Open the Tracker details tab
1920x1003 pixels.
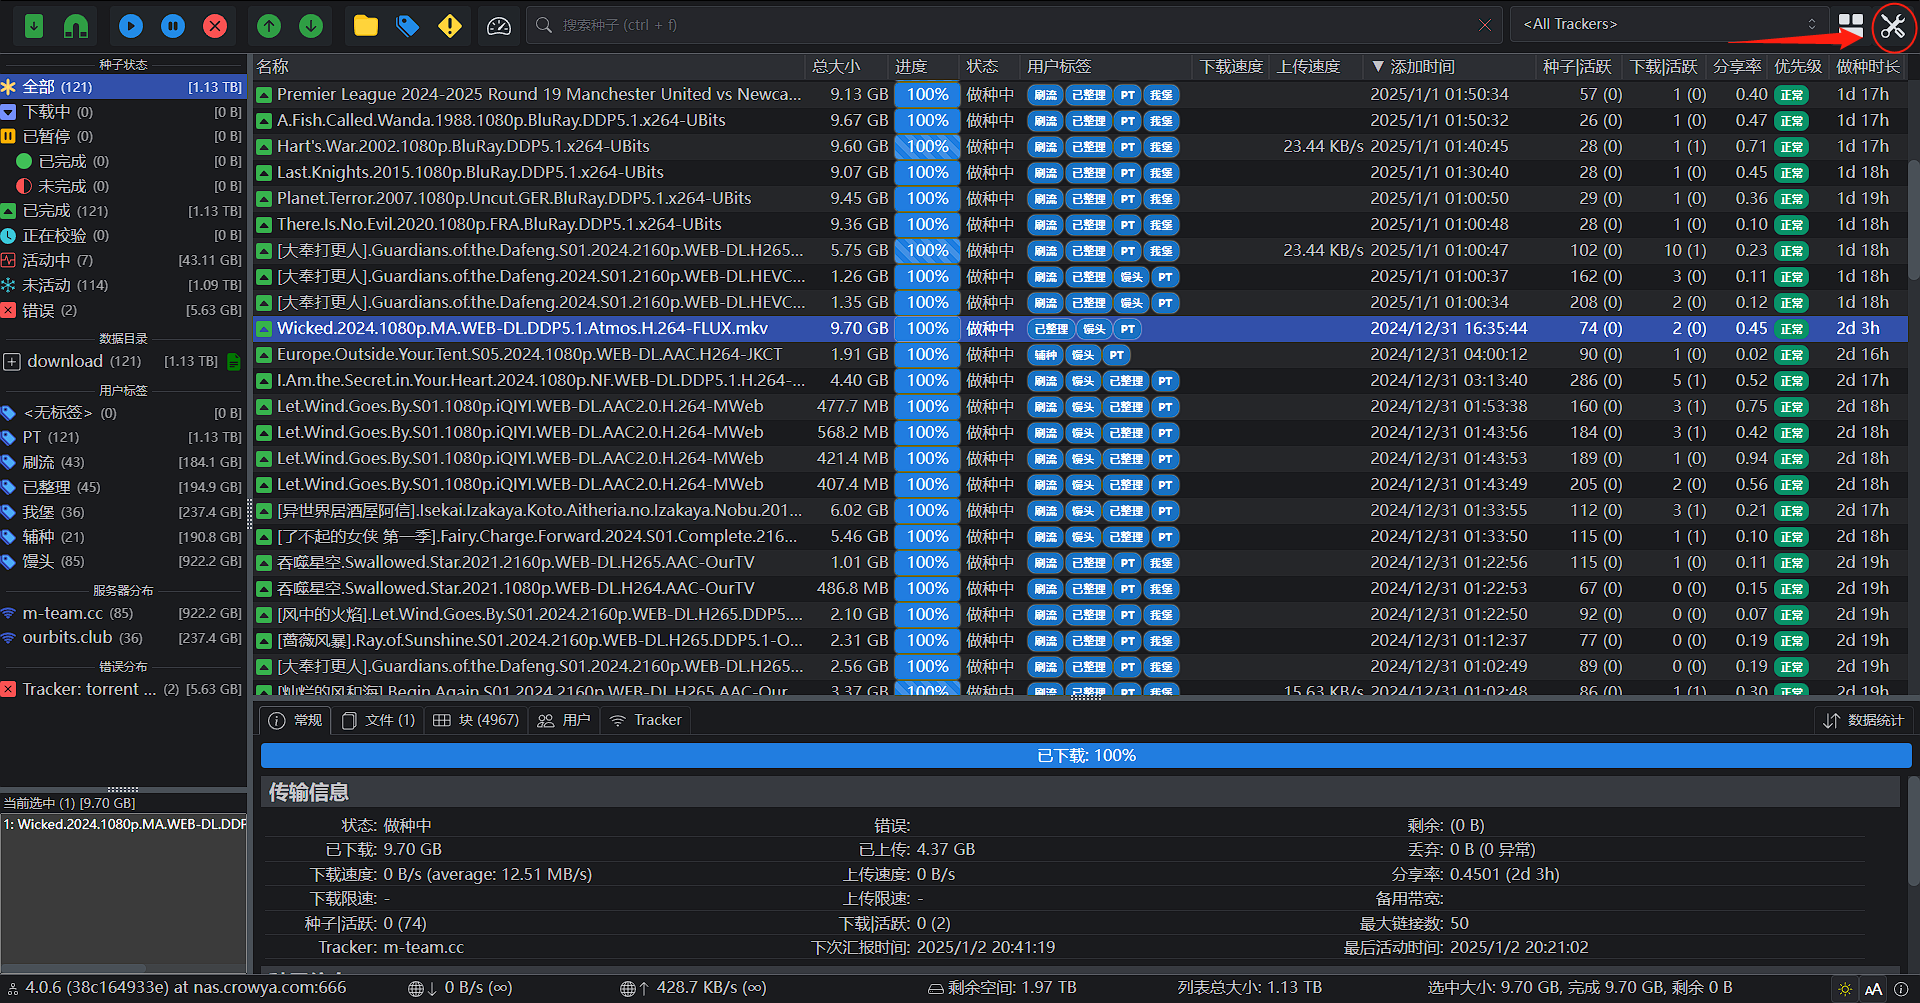(x=646, y=720)
